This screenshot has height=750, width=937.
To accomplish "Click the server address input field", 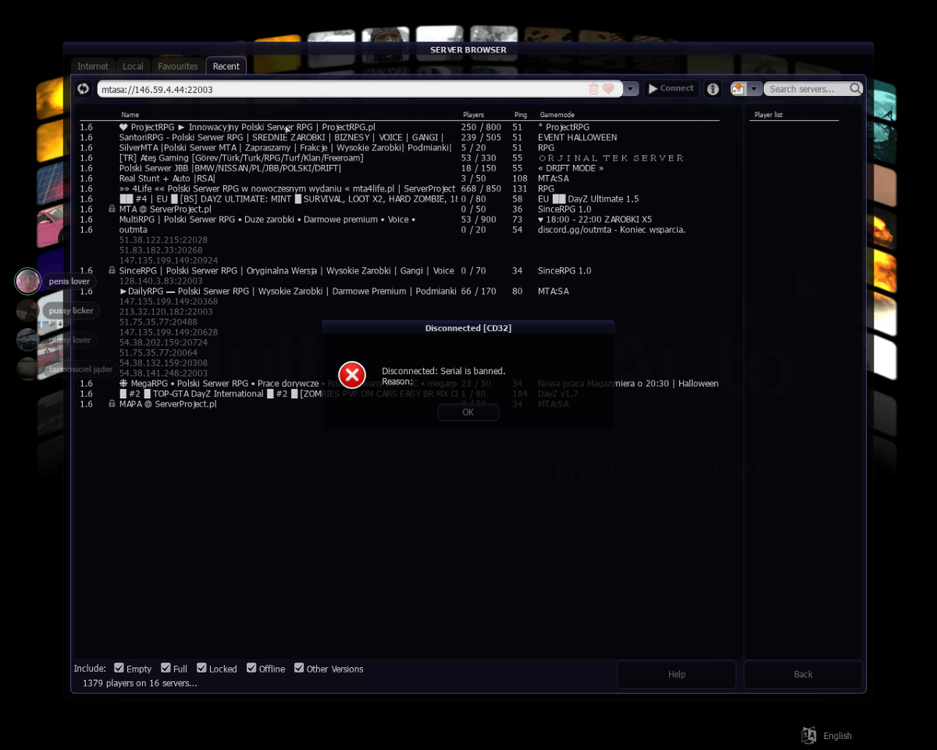I will [x=342, y=89].
